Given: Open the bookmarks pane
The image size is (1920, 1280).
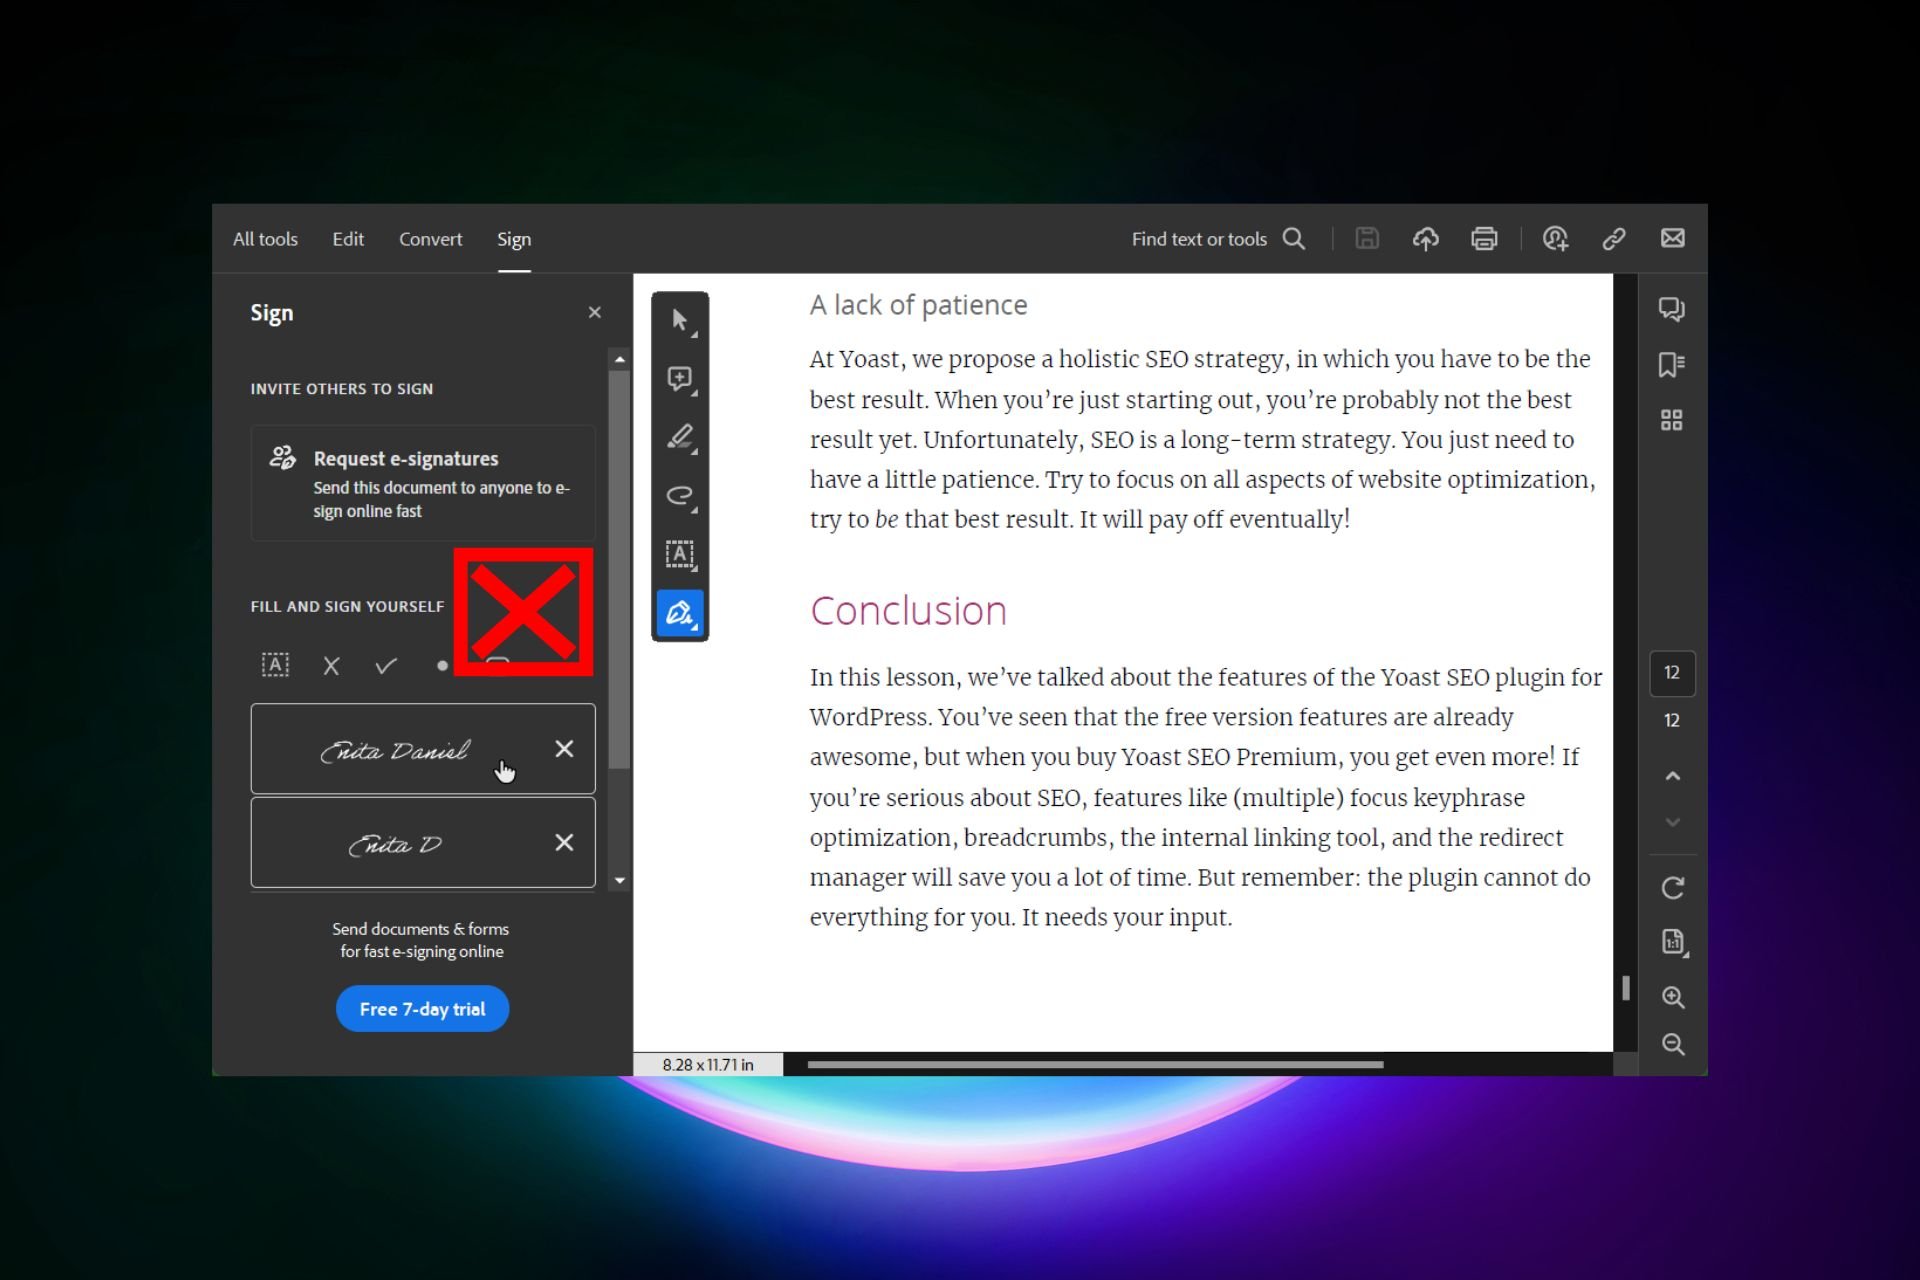Looking at the screenshot, I should pos(1672,365).
